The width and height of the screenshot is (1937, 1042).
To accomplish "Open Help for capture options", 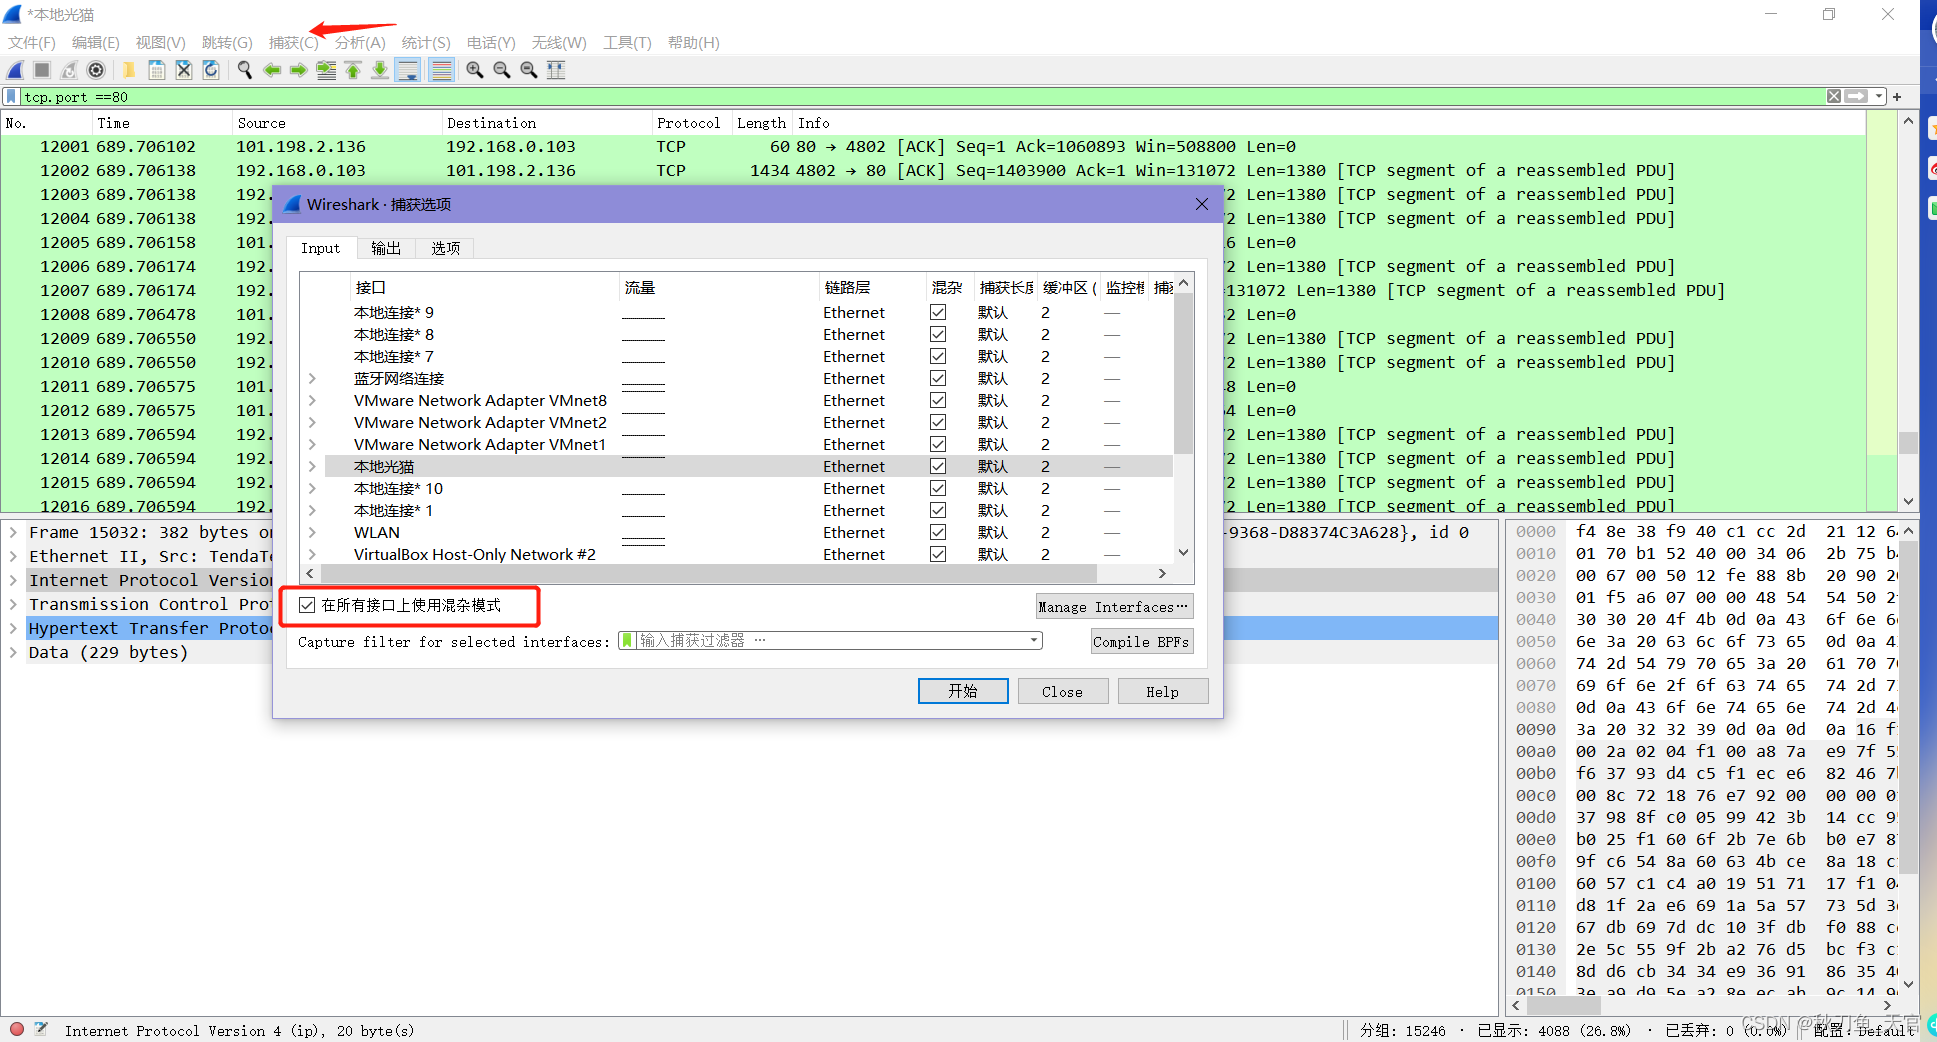I will coord(1162,691).
